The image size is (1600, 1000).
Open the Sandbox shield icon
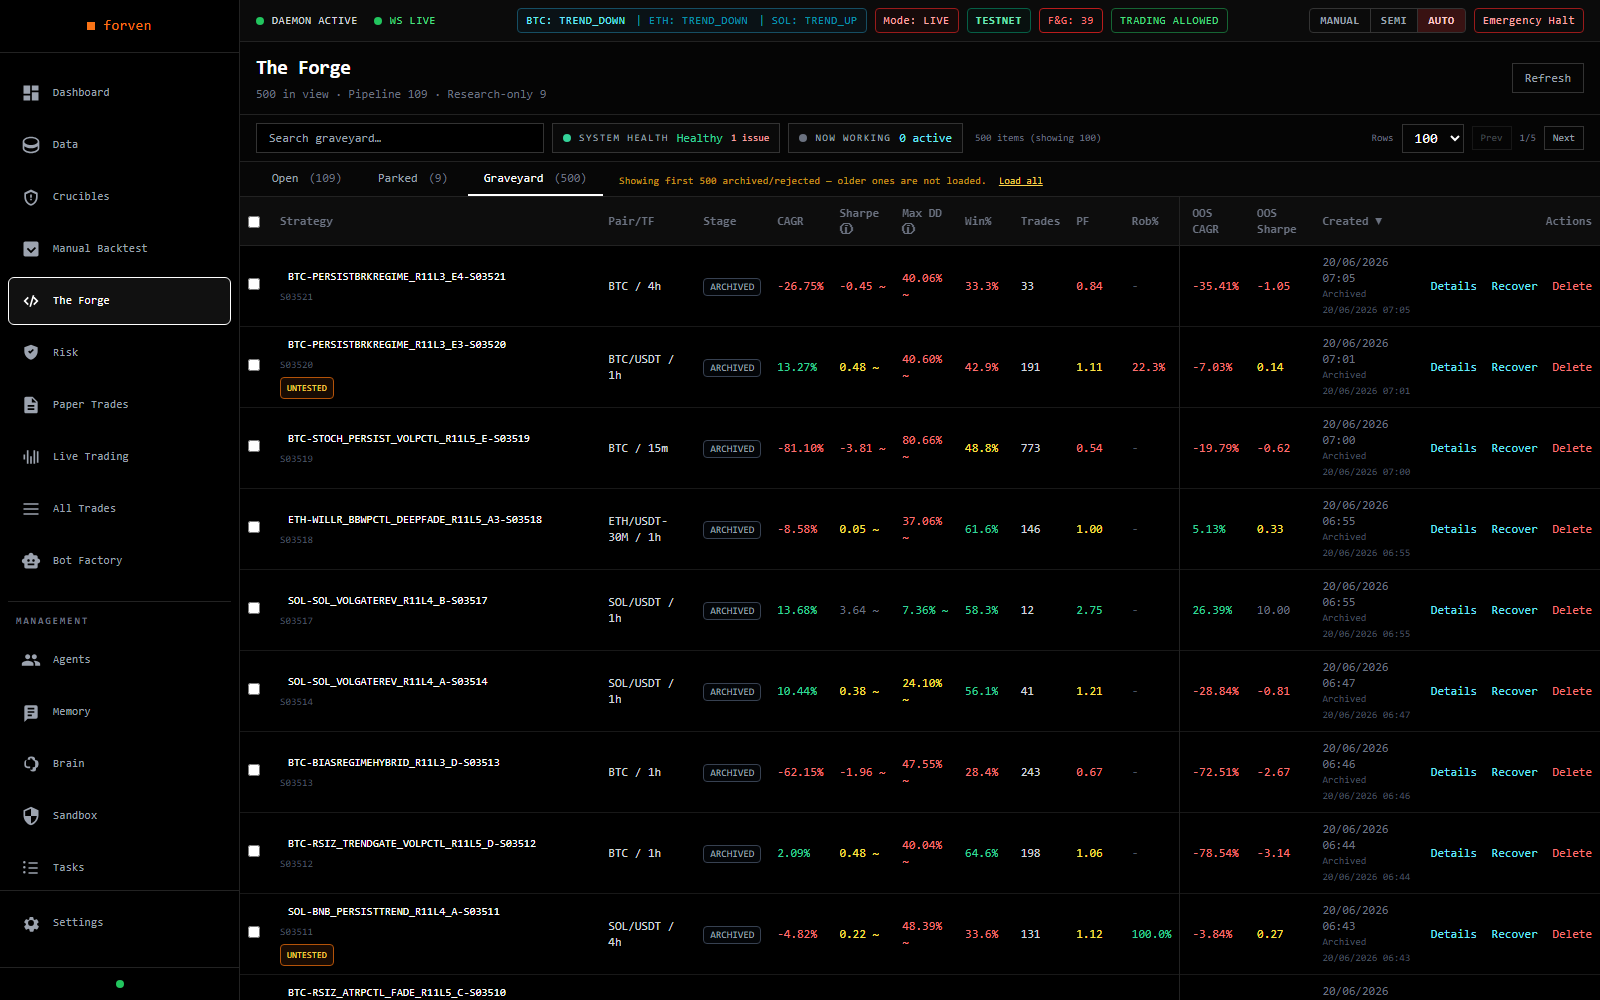31,816
